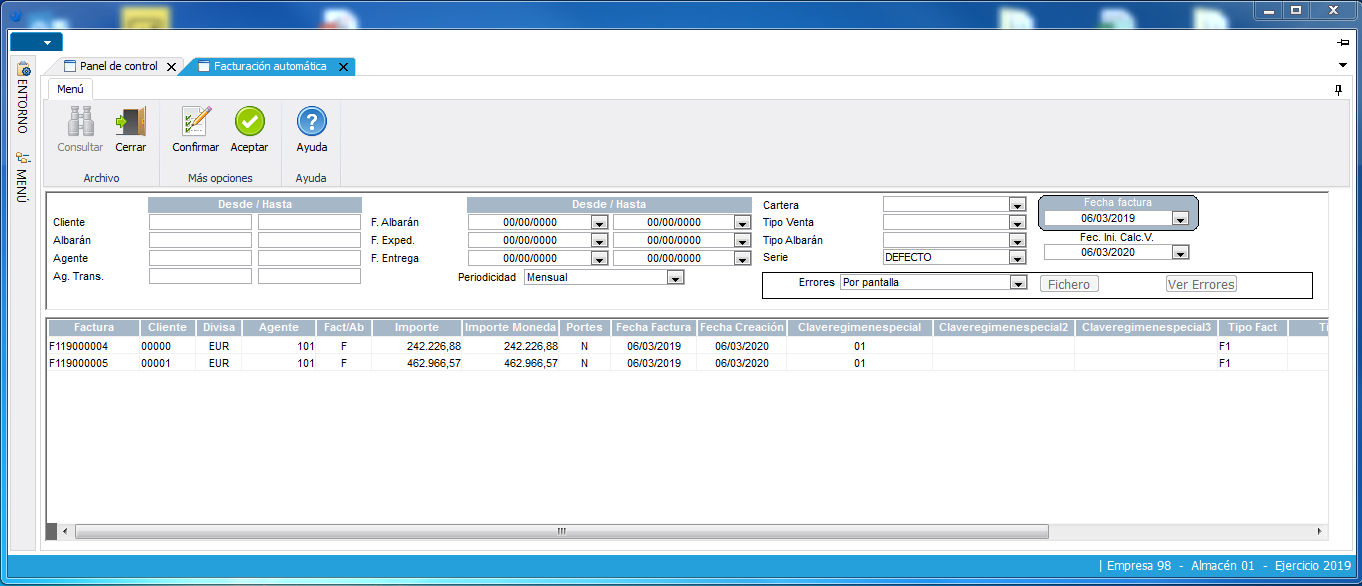Click the Albarán Desde input field
Screen dimensions: 1362x586
[x=200, y=240]
